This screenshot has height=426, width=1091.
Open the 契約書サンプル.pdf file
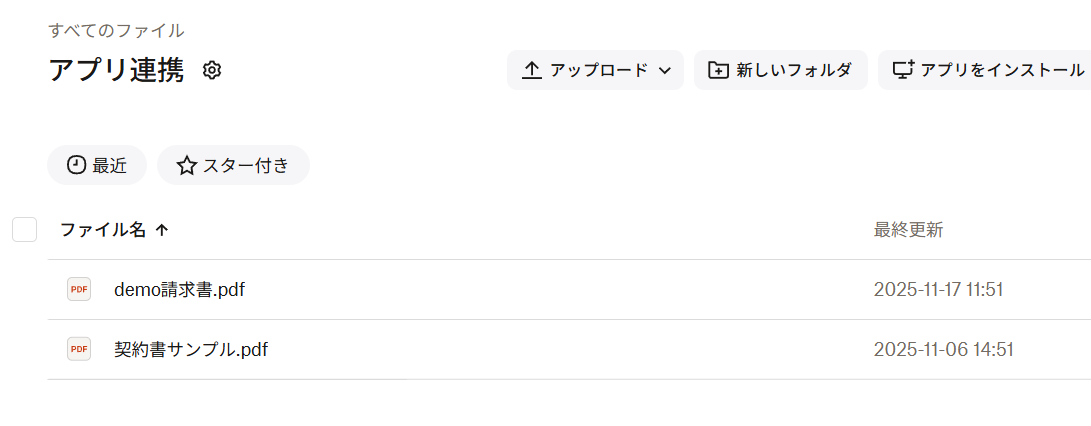[x=191, y=349]
